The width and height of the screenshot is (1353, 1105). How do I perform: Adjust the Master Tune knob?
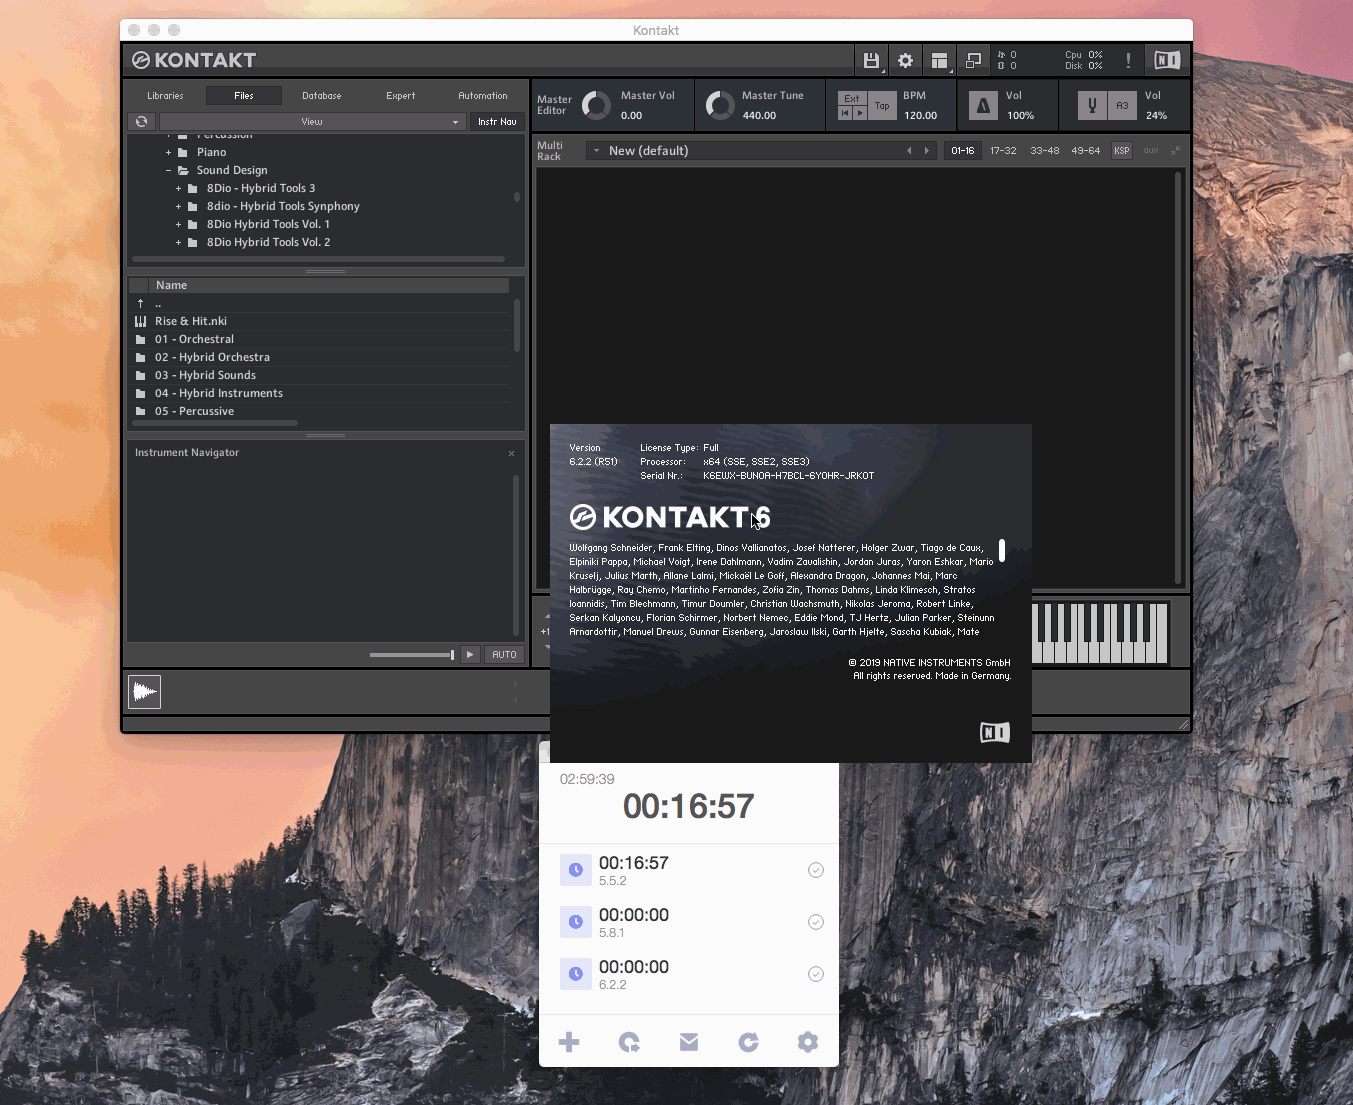(x=720, y=105)
